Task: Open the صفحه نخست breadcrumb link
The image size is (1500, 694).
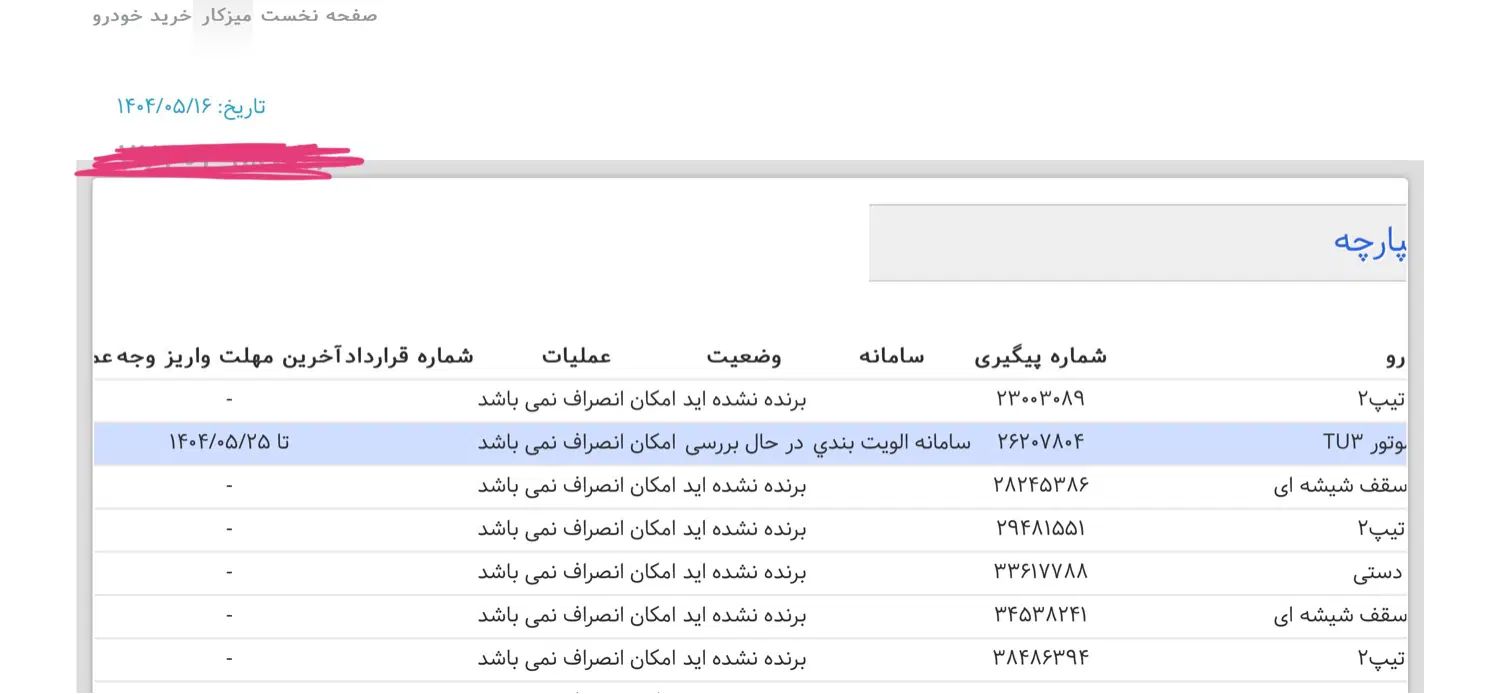Action: click(318, 15)
